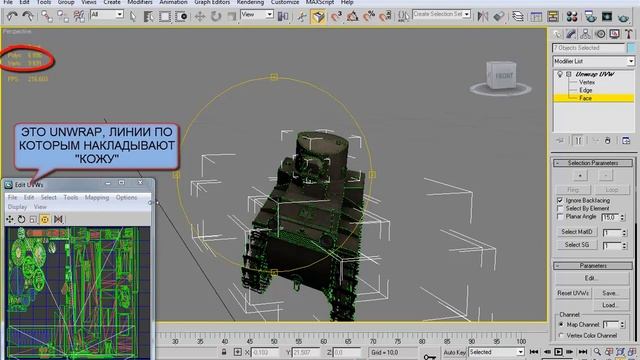Click the Select MatID button
640x360 pixels.
tap(576, 232)
